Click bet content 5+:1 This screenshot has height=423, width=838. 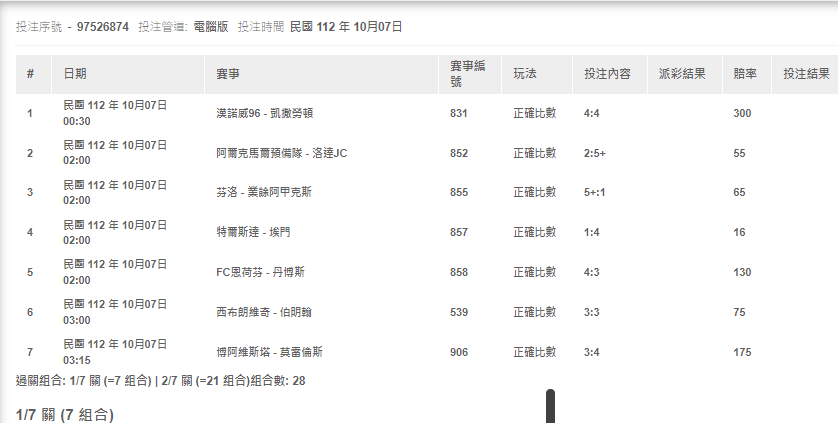(595, 193)
